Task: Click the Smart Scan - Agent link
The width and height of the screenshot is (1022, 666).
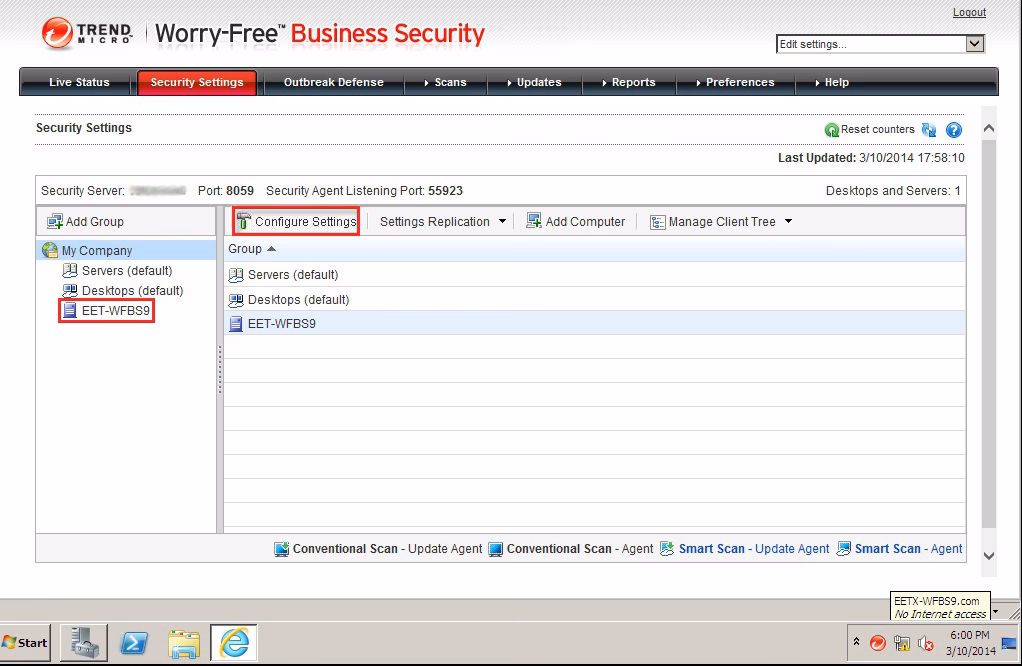Action: [x=909, y=549]
